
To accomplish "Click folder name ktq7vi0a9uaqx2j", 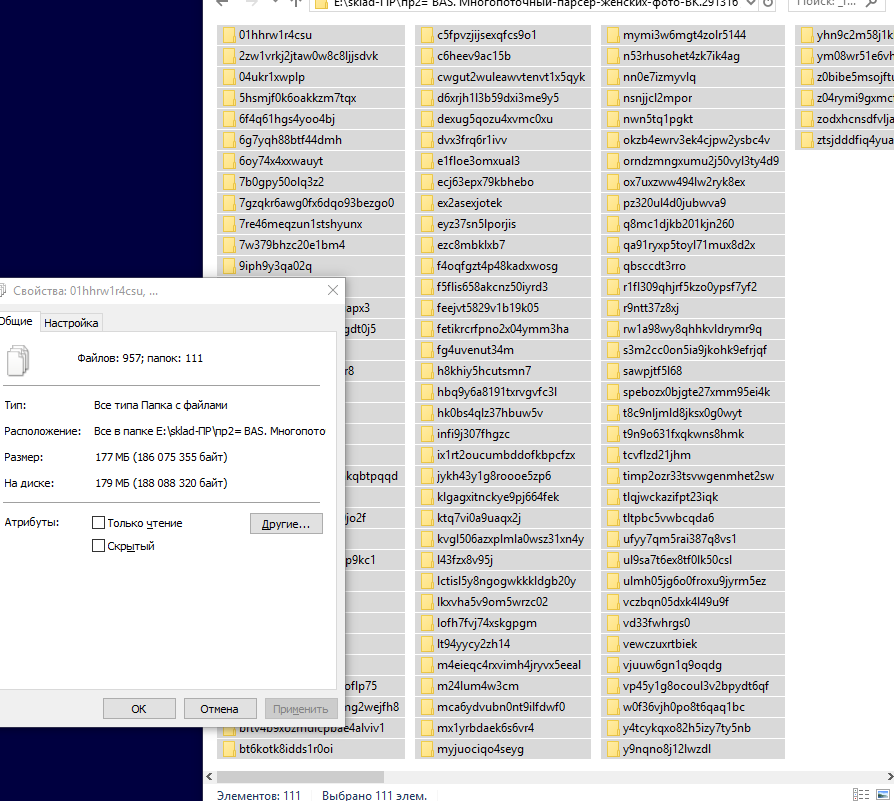I will pos(479,518).
